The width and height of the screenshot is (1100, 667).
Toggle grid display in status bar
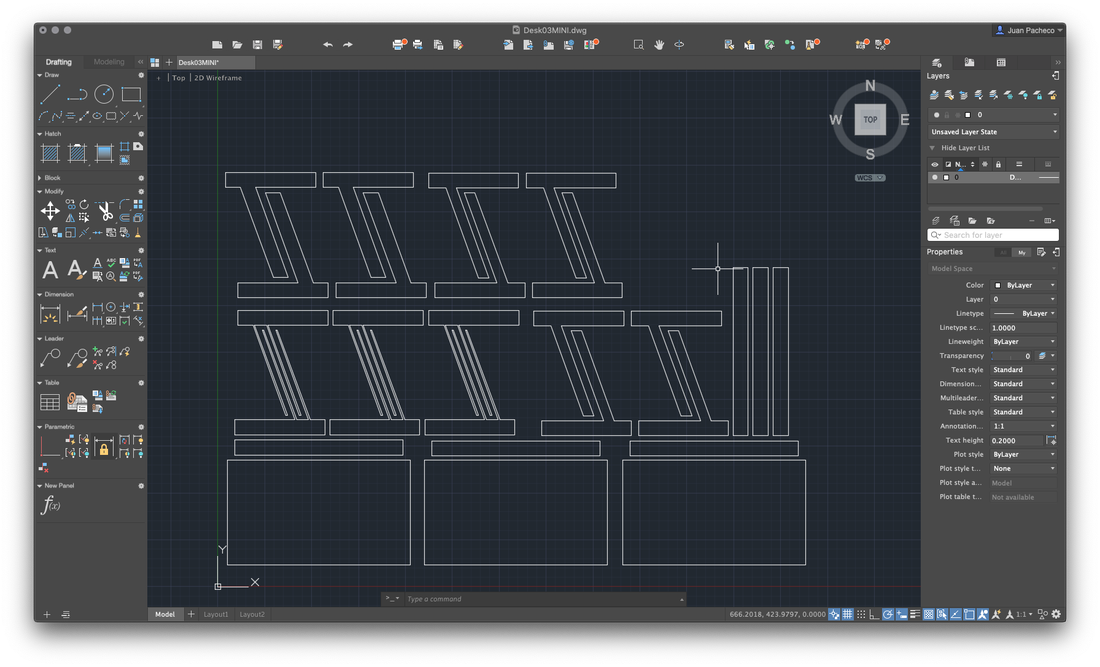847,614
